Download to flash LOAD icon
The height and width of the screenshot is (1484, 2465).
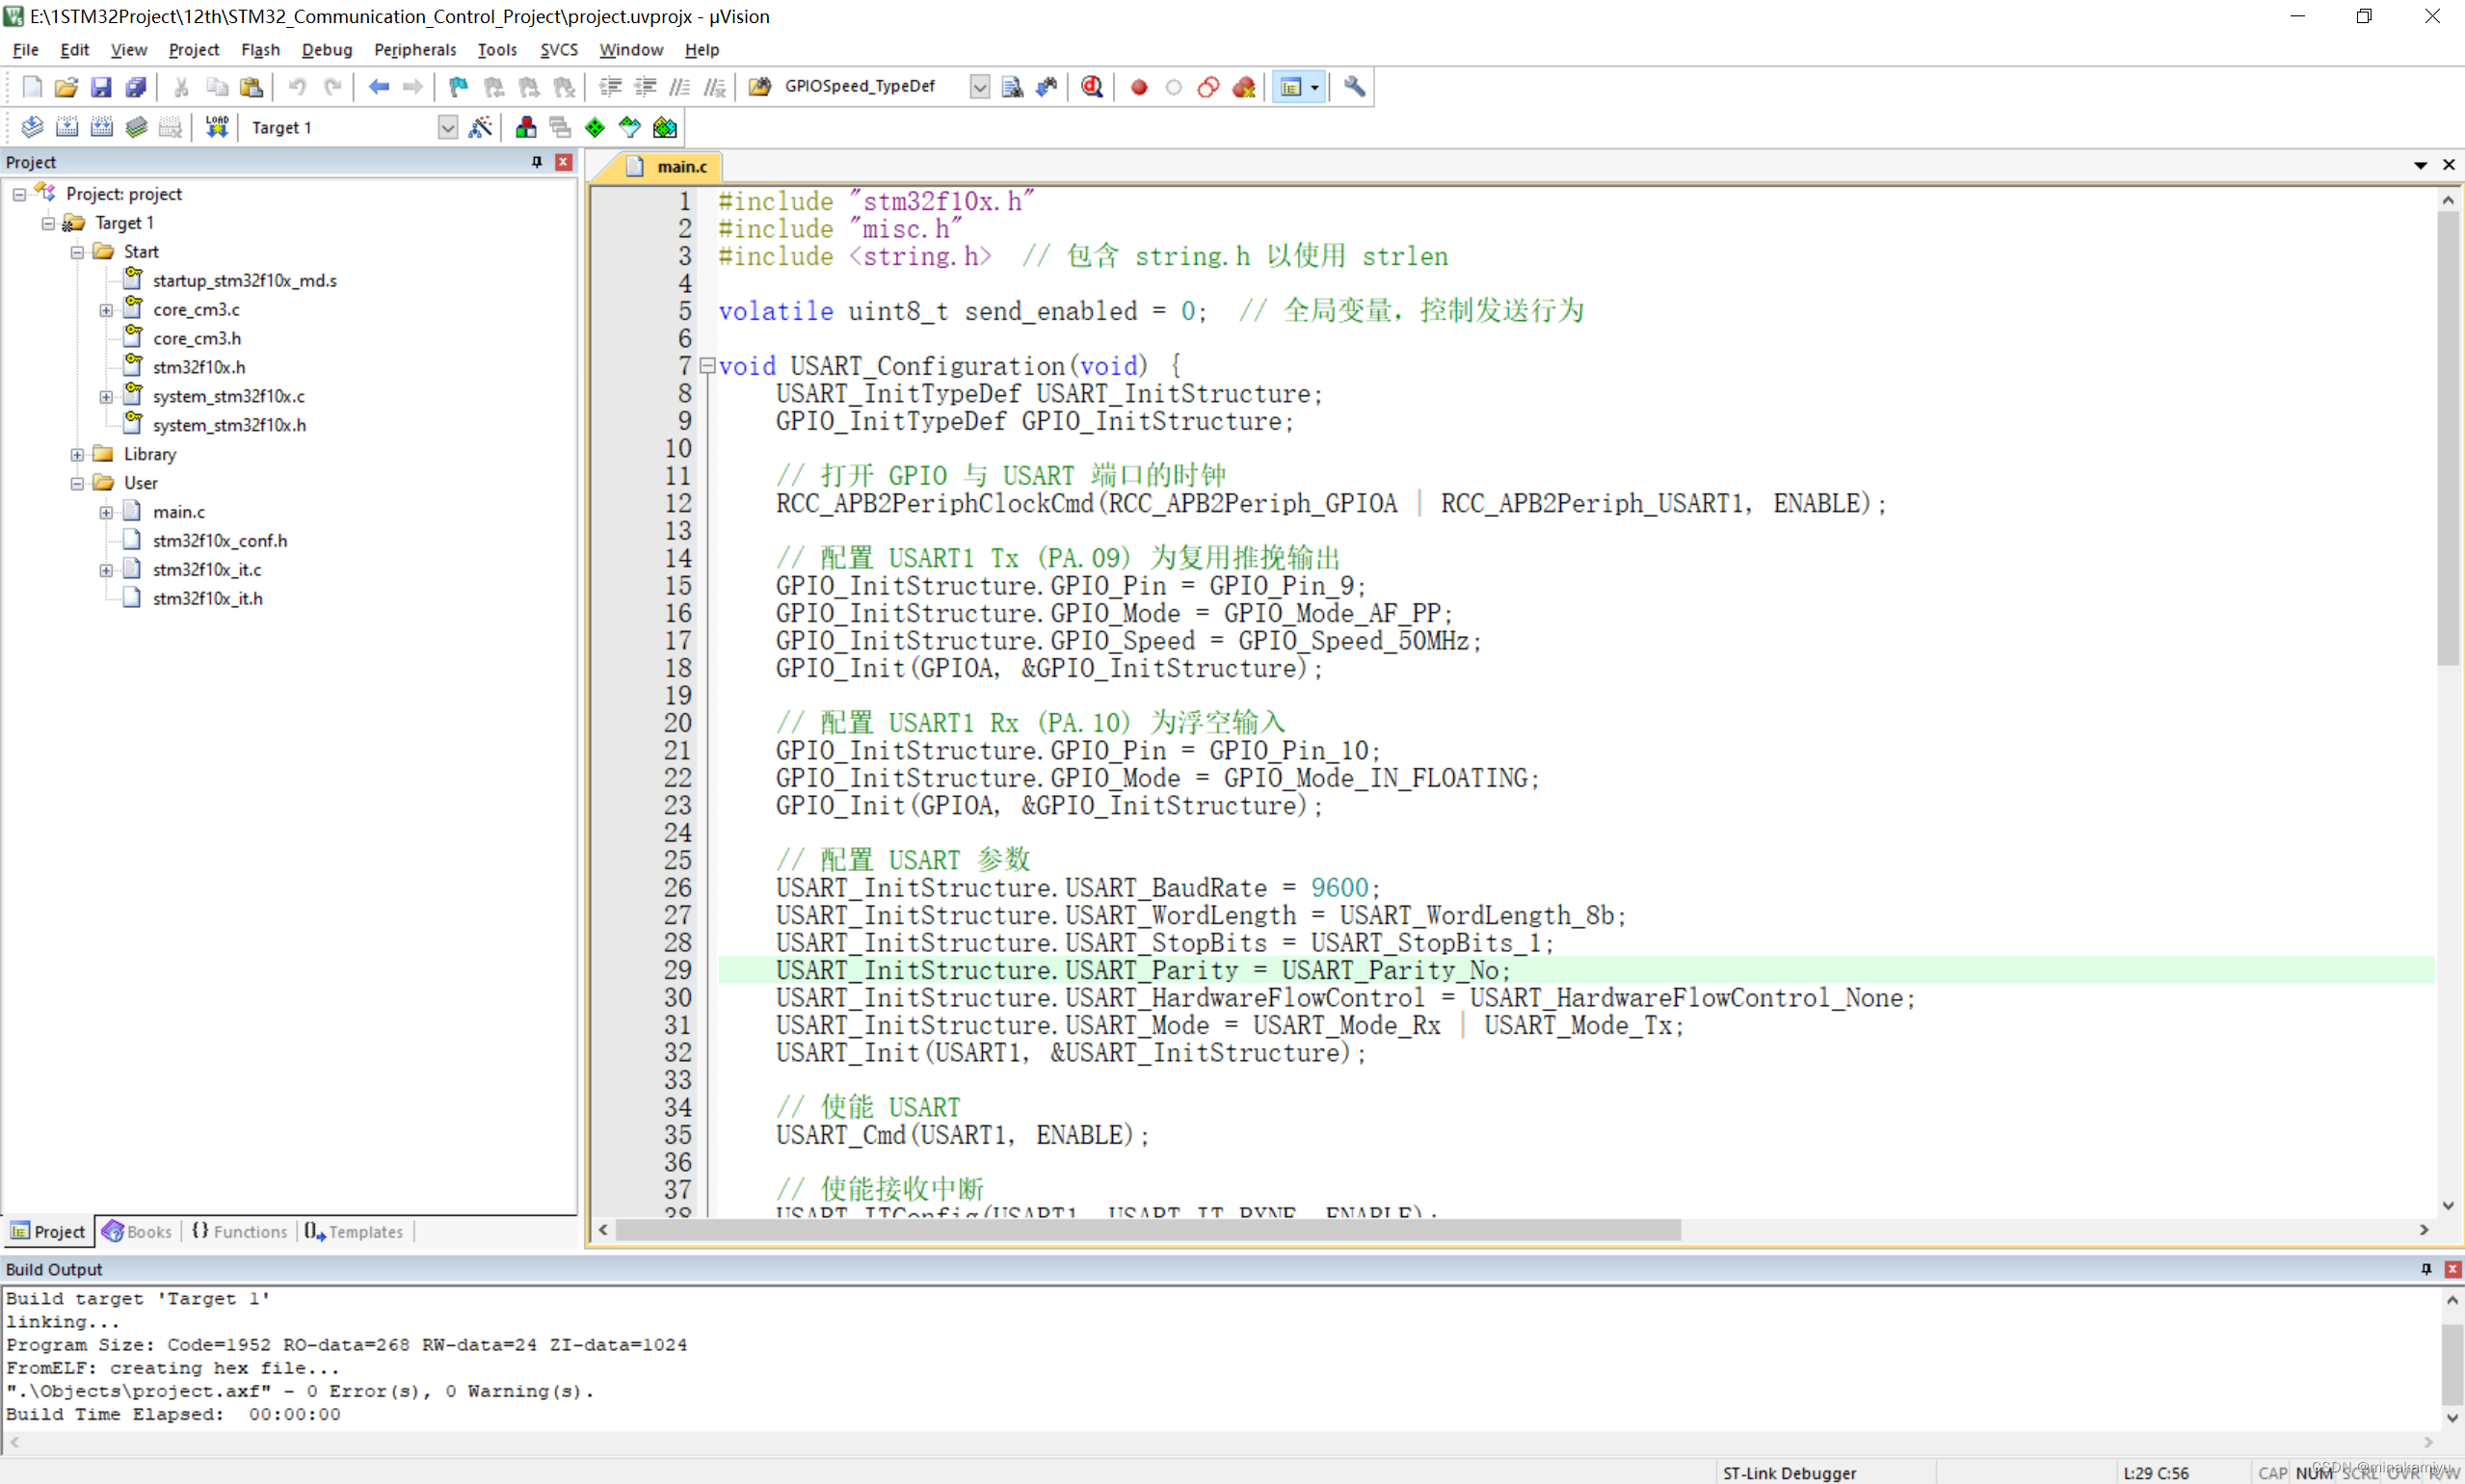pos(217,127)
